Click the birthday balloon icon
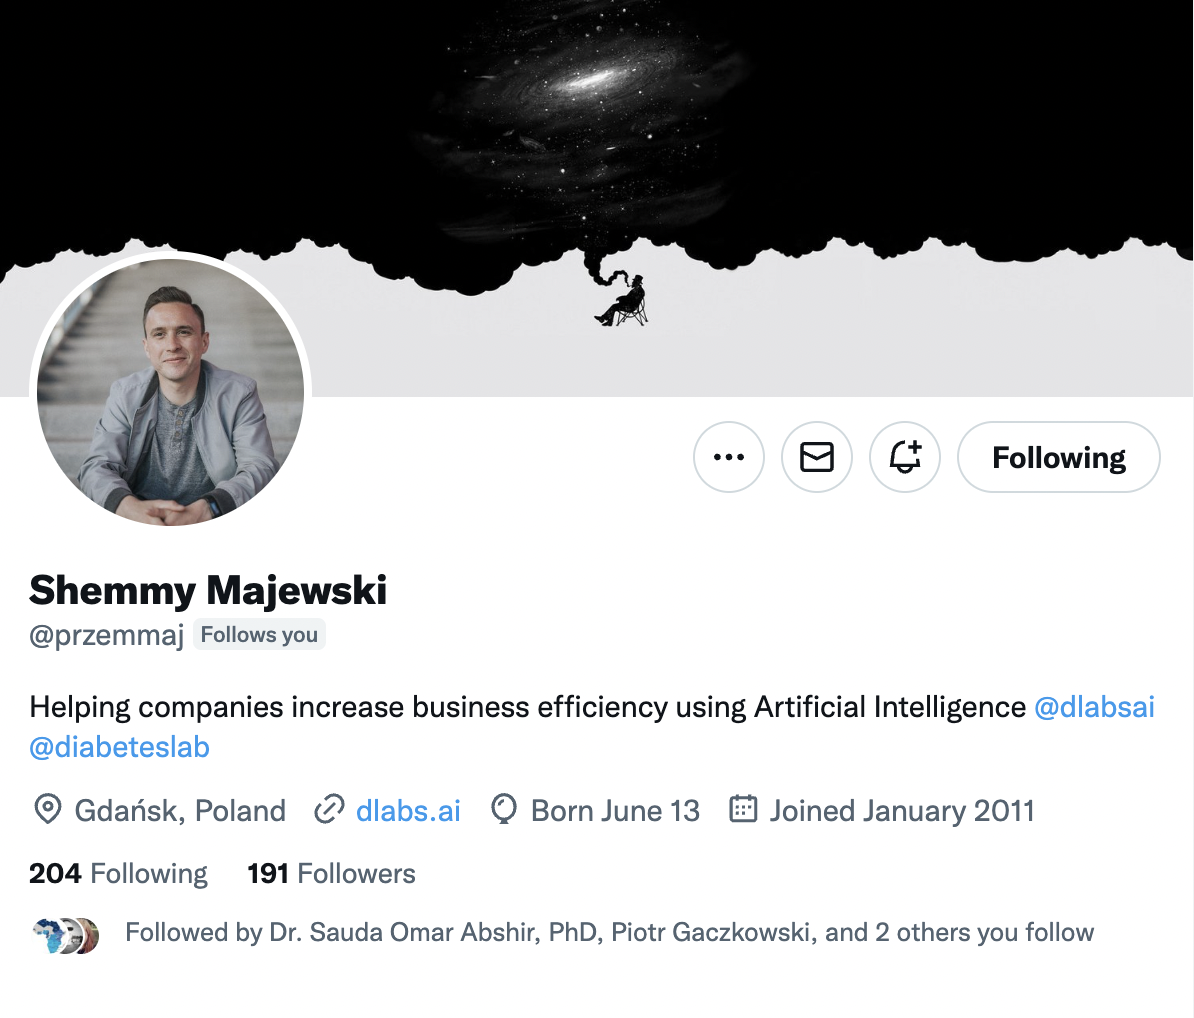1194x1018 pixels. (x=504, y=809)
